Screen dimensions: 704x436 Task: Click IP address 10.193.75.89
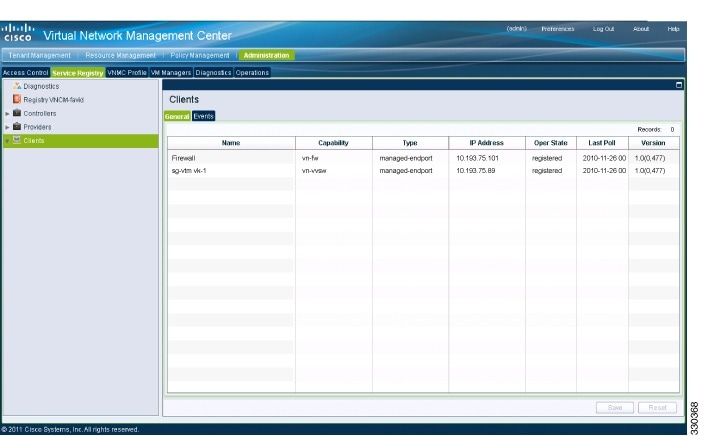(475, 171)
